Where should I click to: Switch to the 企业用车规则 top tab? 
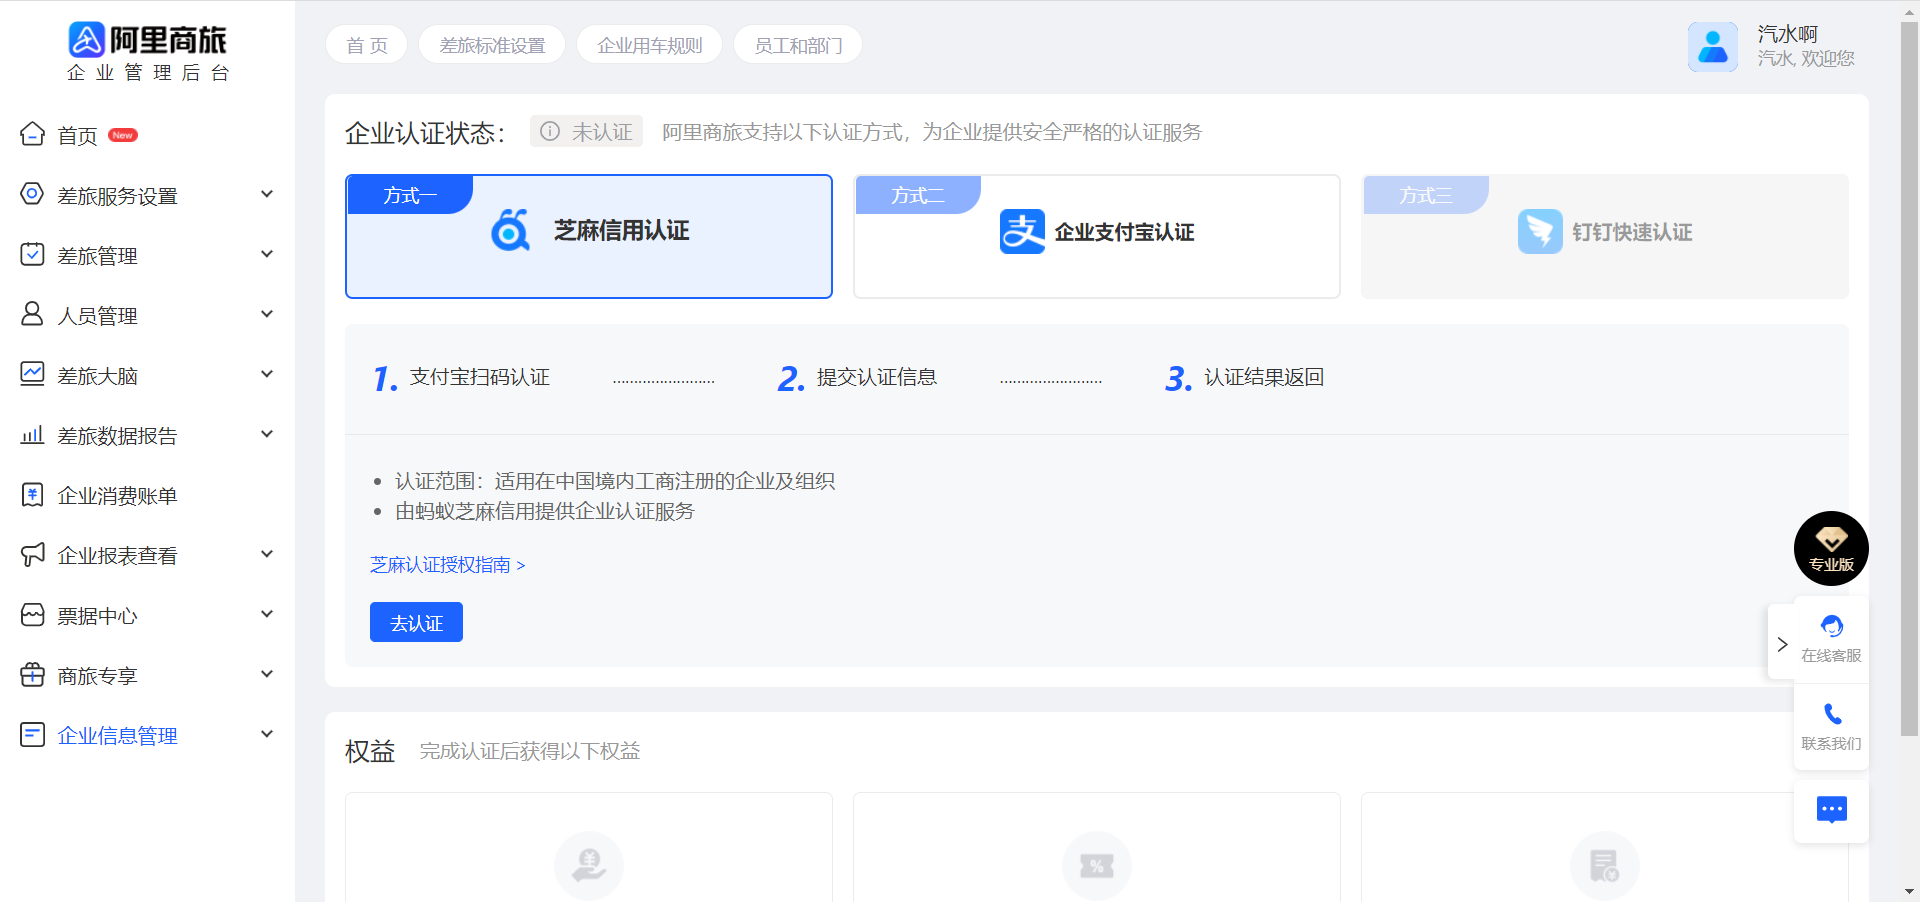(650, 45)
